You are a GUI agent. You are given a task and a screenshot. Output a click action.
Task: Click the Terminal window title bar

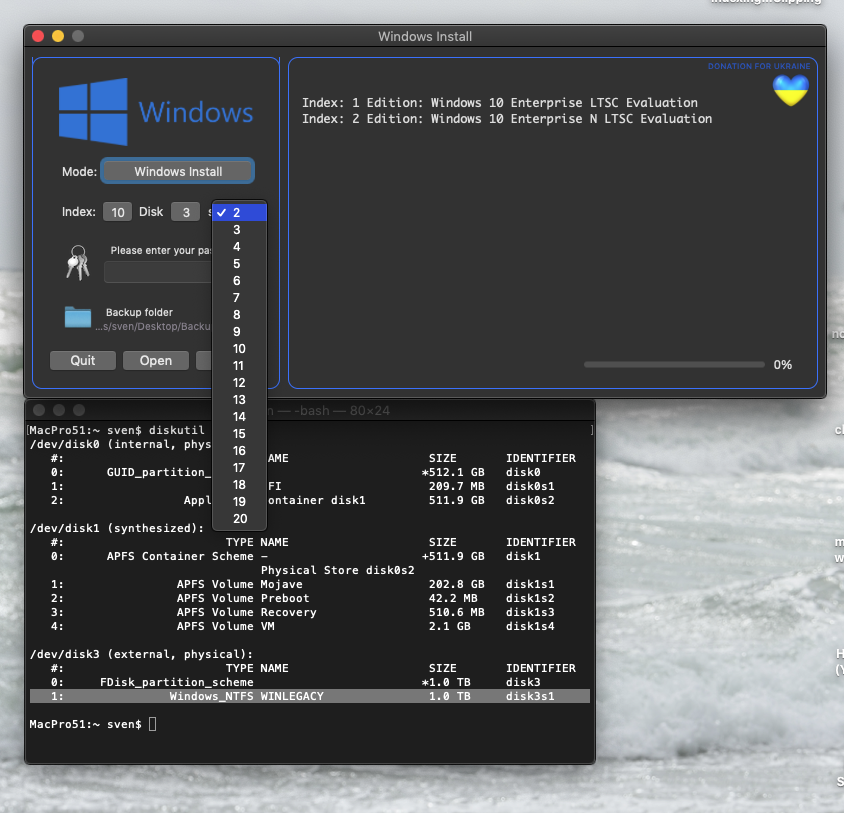(310, 410)
